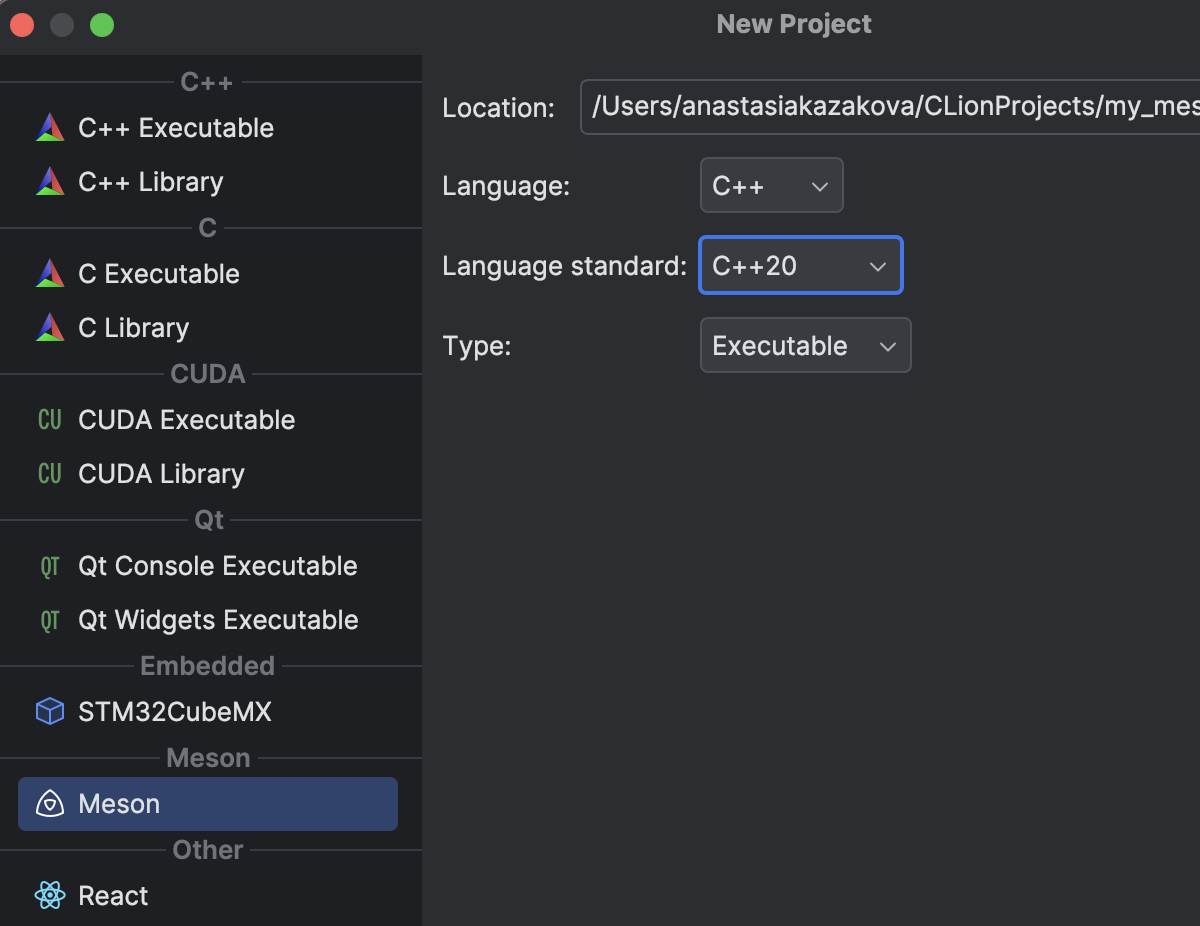The height and width of the screenshot is (926, 1200).
Task: Click the CU icon for CUDA Library
Action: (49, 474)
